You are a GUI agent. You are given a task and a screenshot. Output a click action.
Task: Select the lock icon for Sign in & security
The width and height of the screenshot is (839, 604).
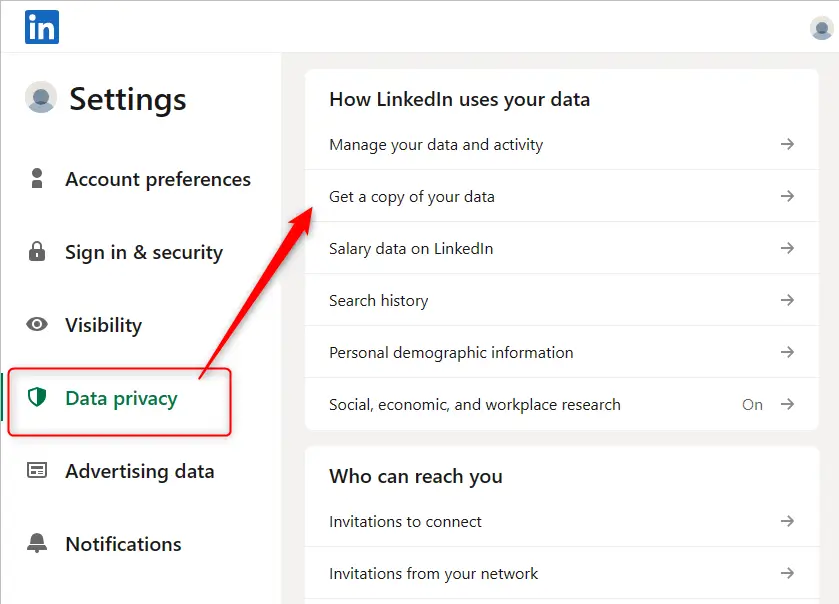click(x=38, y=252)
